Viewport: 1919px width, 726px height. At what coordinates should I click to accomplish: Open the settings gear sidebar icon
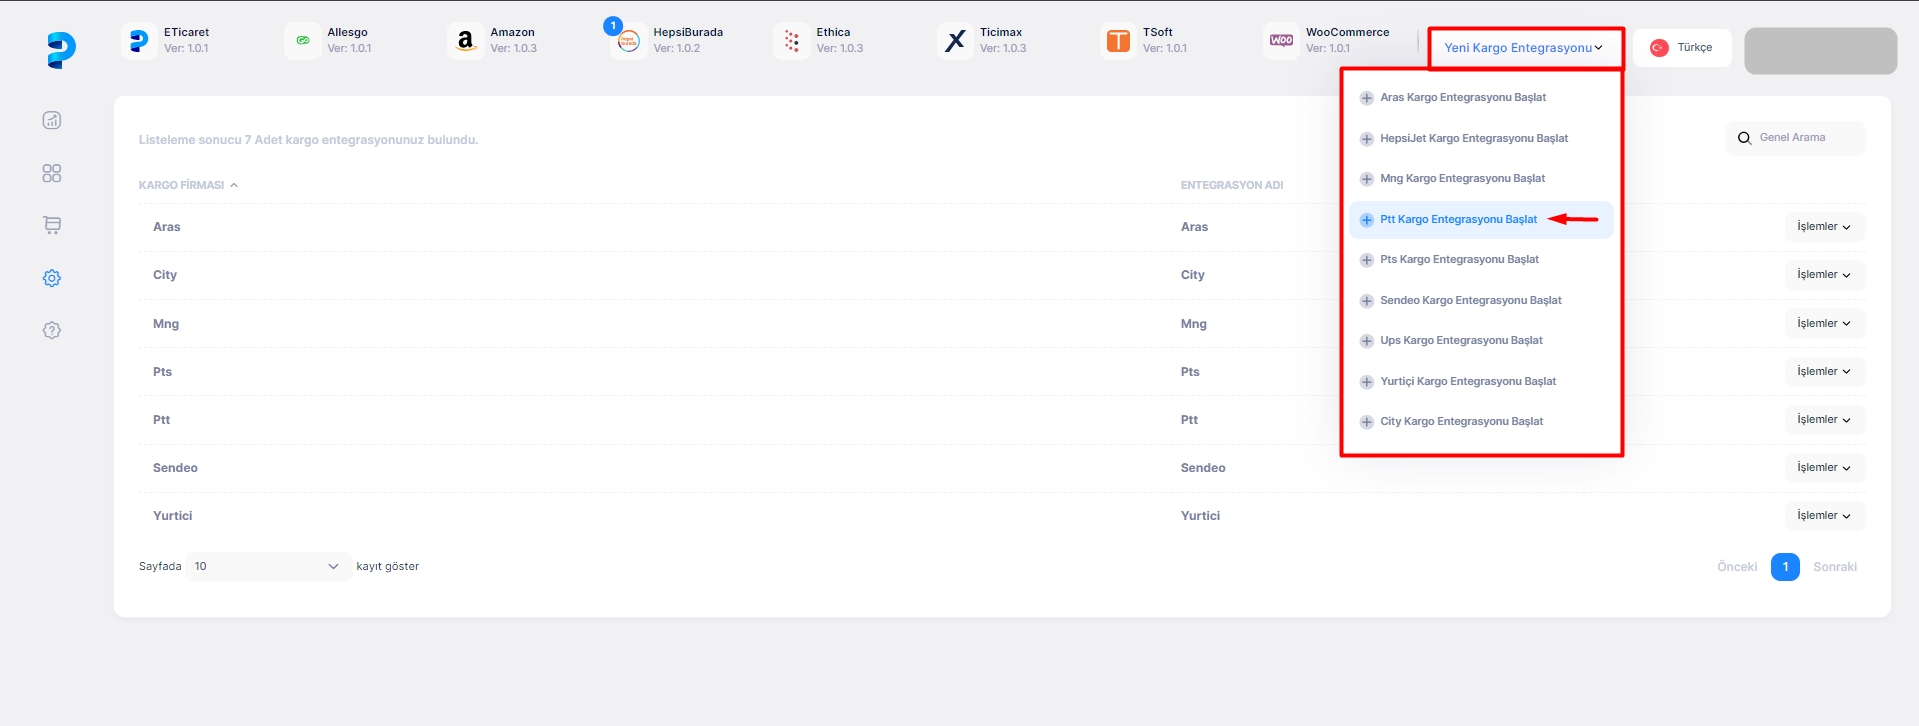[x=52, y=278]
